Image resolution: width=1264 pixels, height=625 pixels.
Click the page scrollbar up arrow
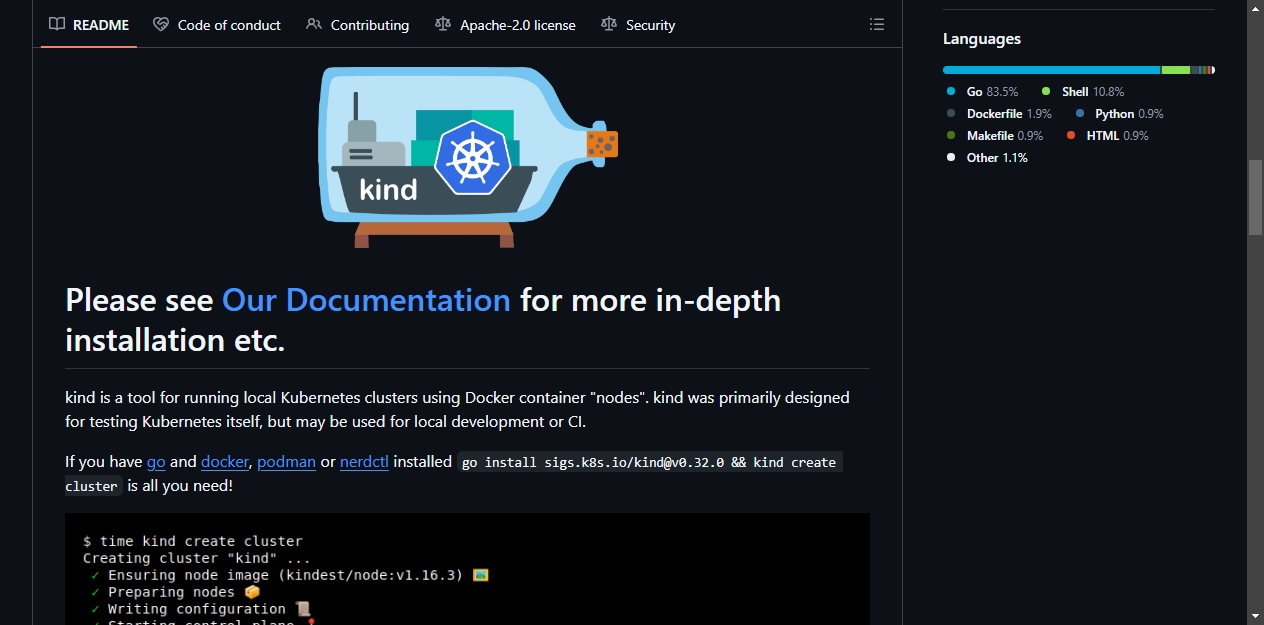1255,8
